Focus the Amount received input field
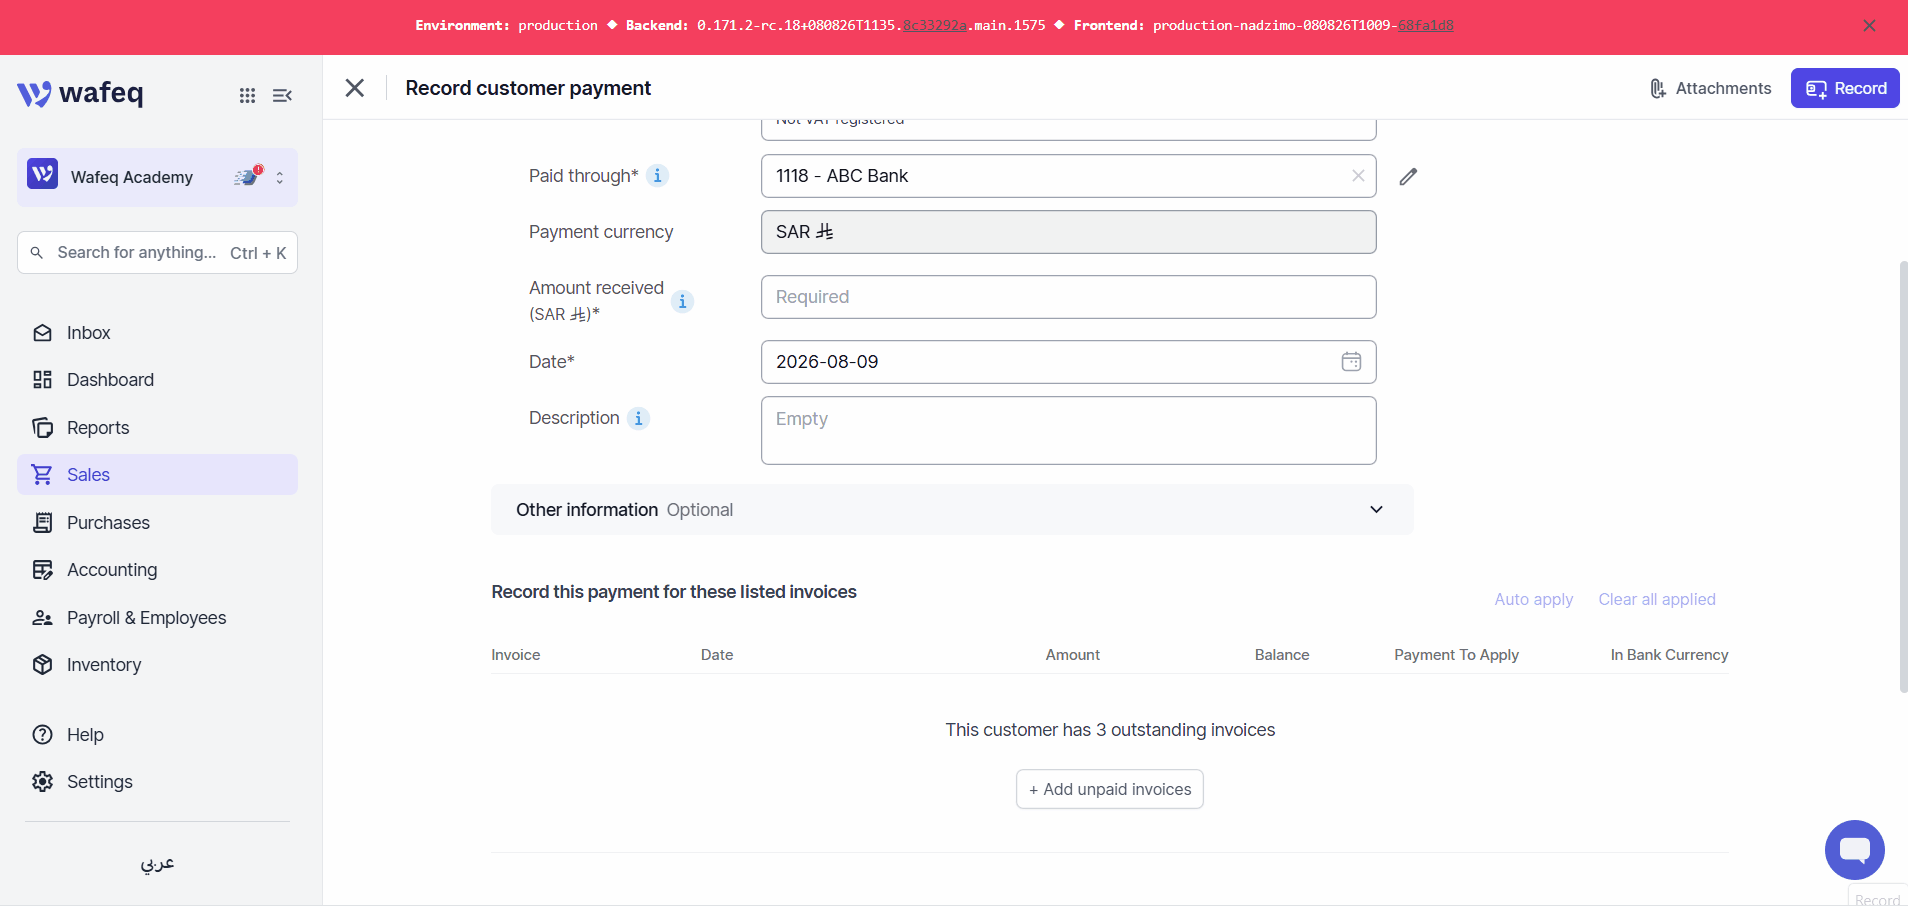Screen dimensions: 1908x906 [1068, 297]
